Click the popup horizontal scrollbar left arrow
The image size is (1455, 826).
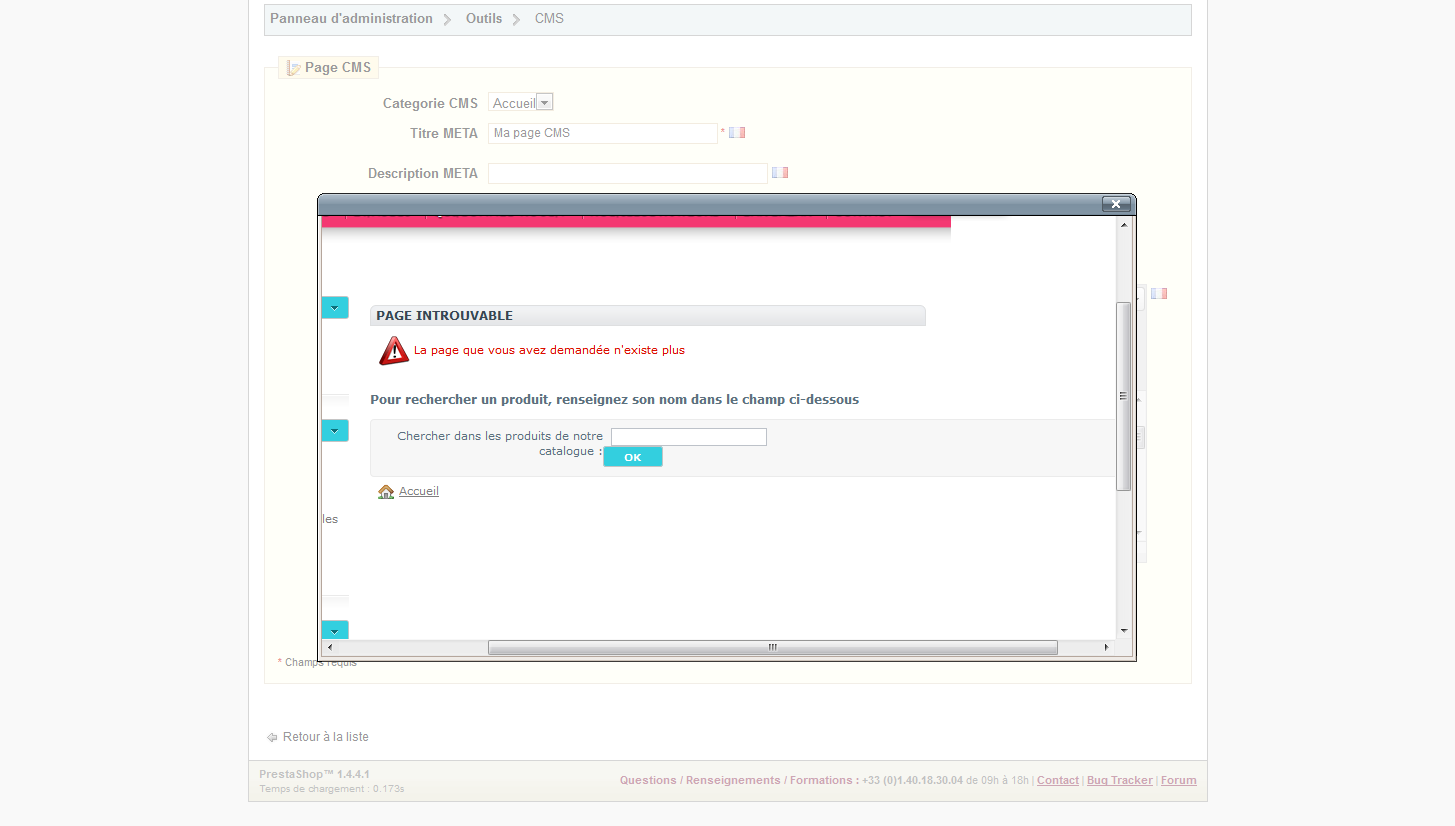(332, 648)
